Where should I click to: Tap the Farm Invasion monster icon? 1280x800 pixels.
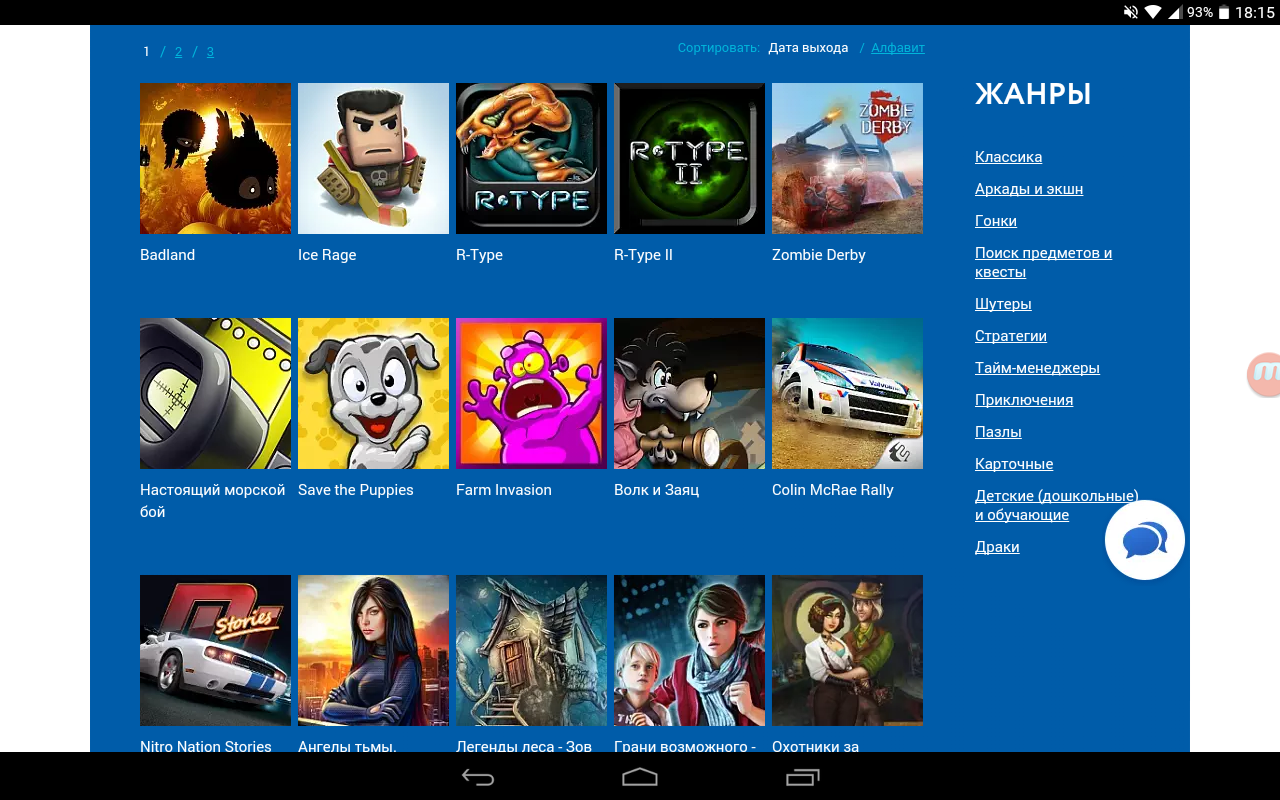[x=531, y=393]
